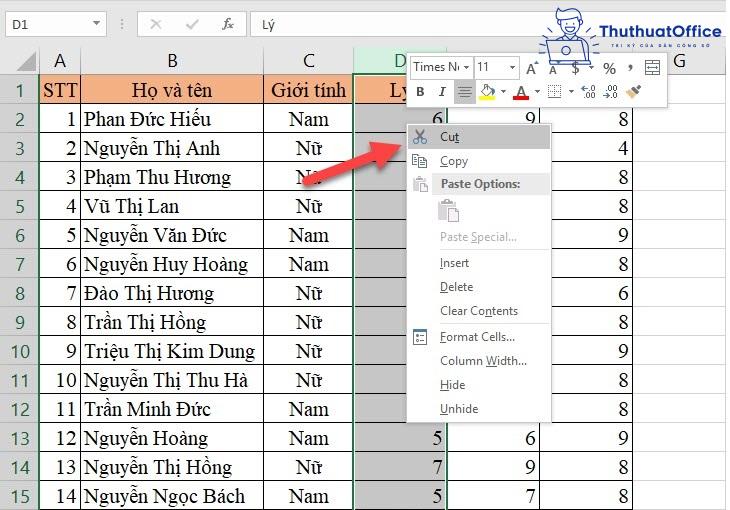
Task: Decrease font size with the small A
Action: click(x=553, y=69)
